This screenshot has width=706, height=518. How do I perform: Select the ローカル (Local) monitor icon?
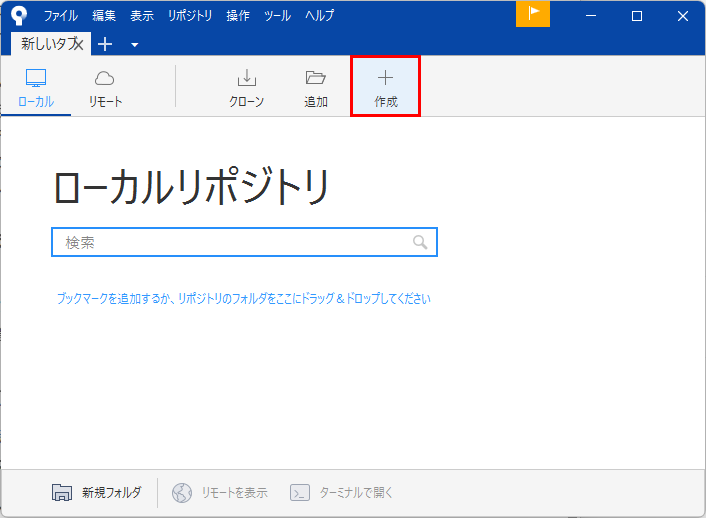pyautogui.click(x=36, y=79)
